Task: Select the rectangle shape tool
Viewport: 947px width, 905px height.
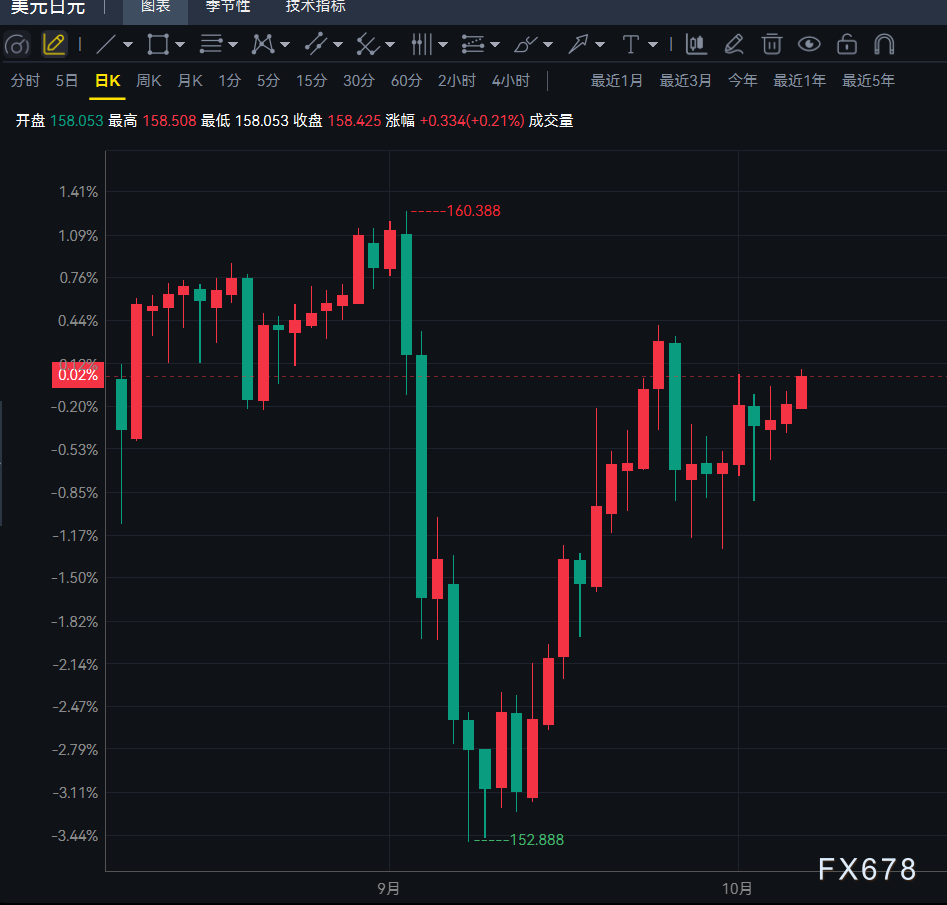Action: (158, 44)
